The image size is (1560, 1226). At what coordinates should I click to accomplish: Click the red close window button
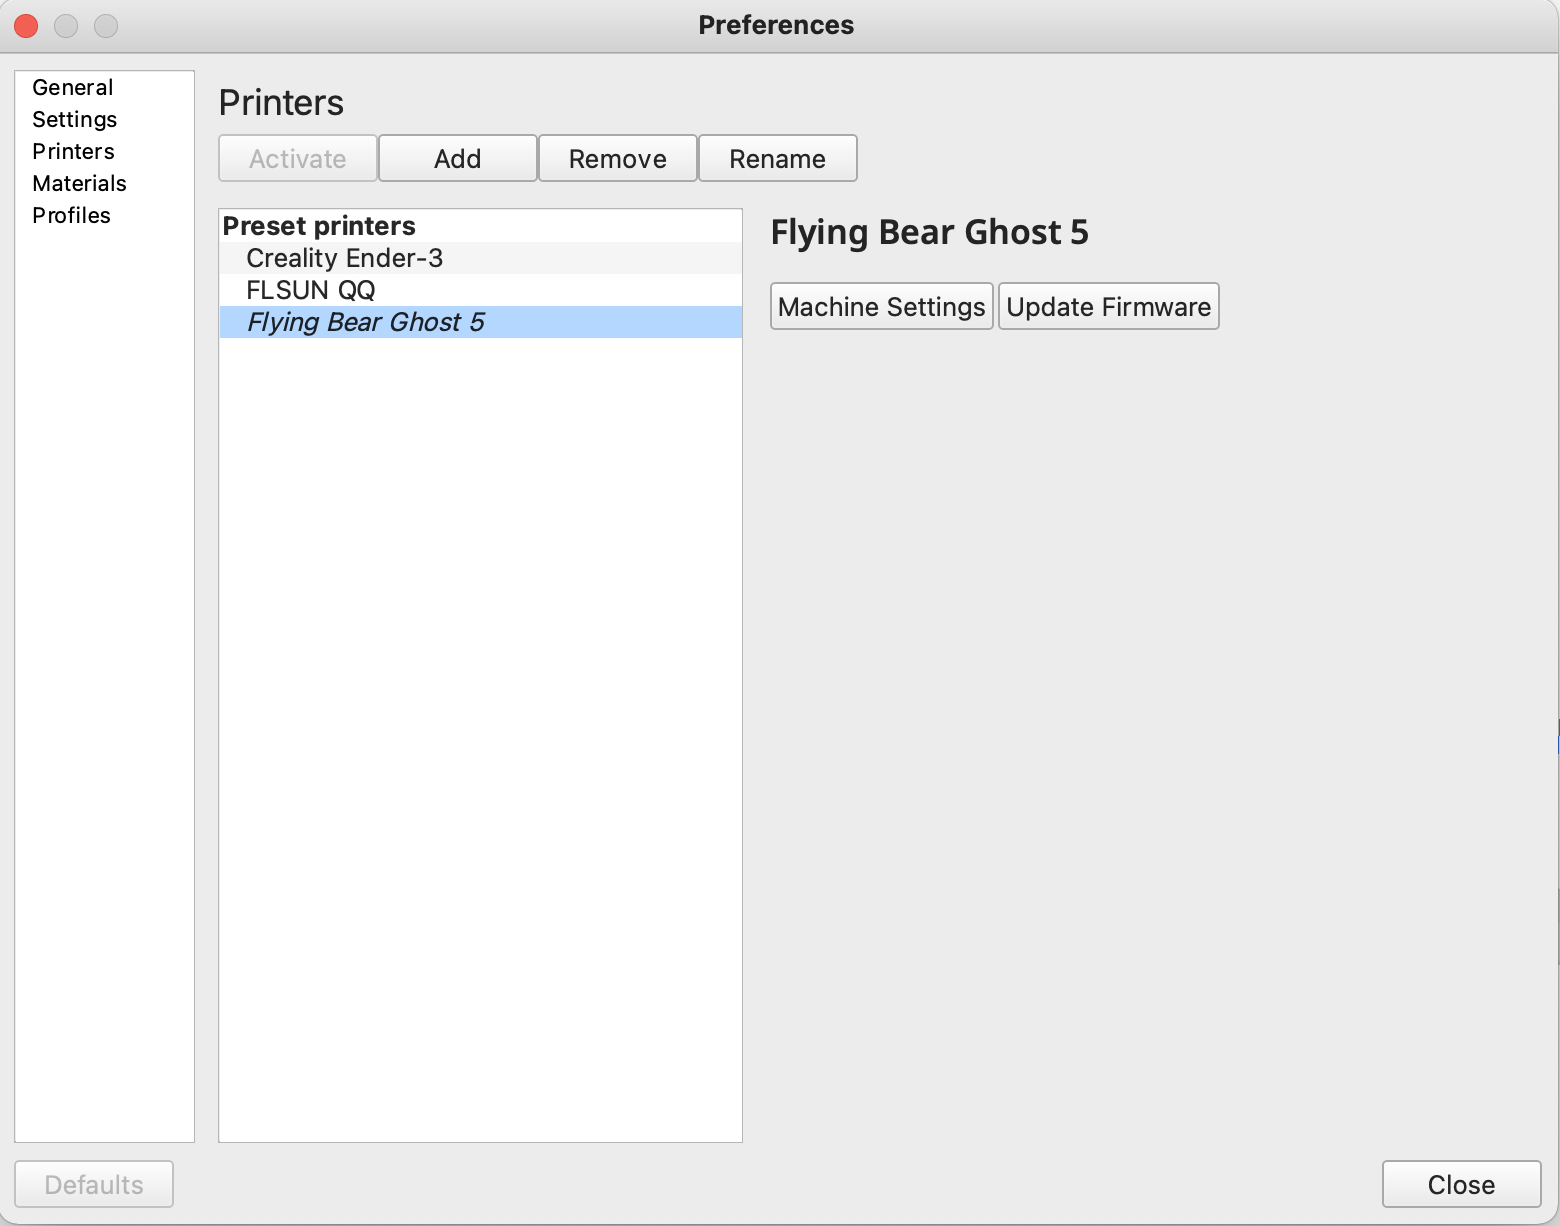click(x=26, y=26)
